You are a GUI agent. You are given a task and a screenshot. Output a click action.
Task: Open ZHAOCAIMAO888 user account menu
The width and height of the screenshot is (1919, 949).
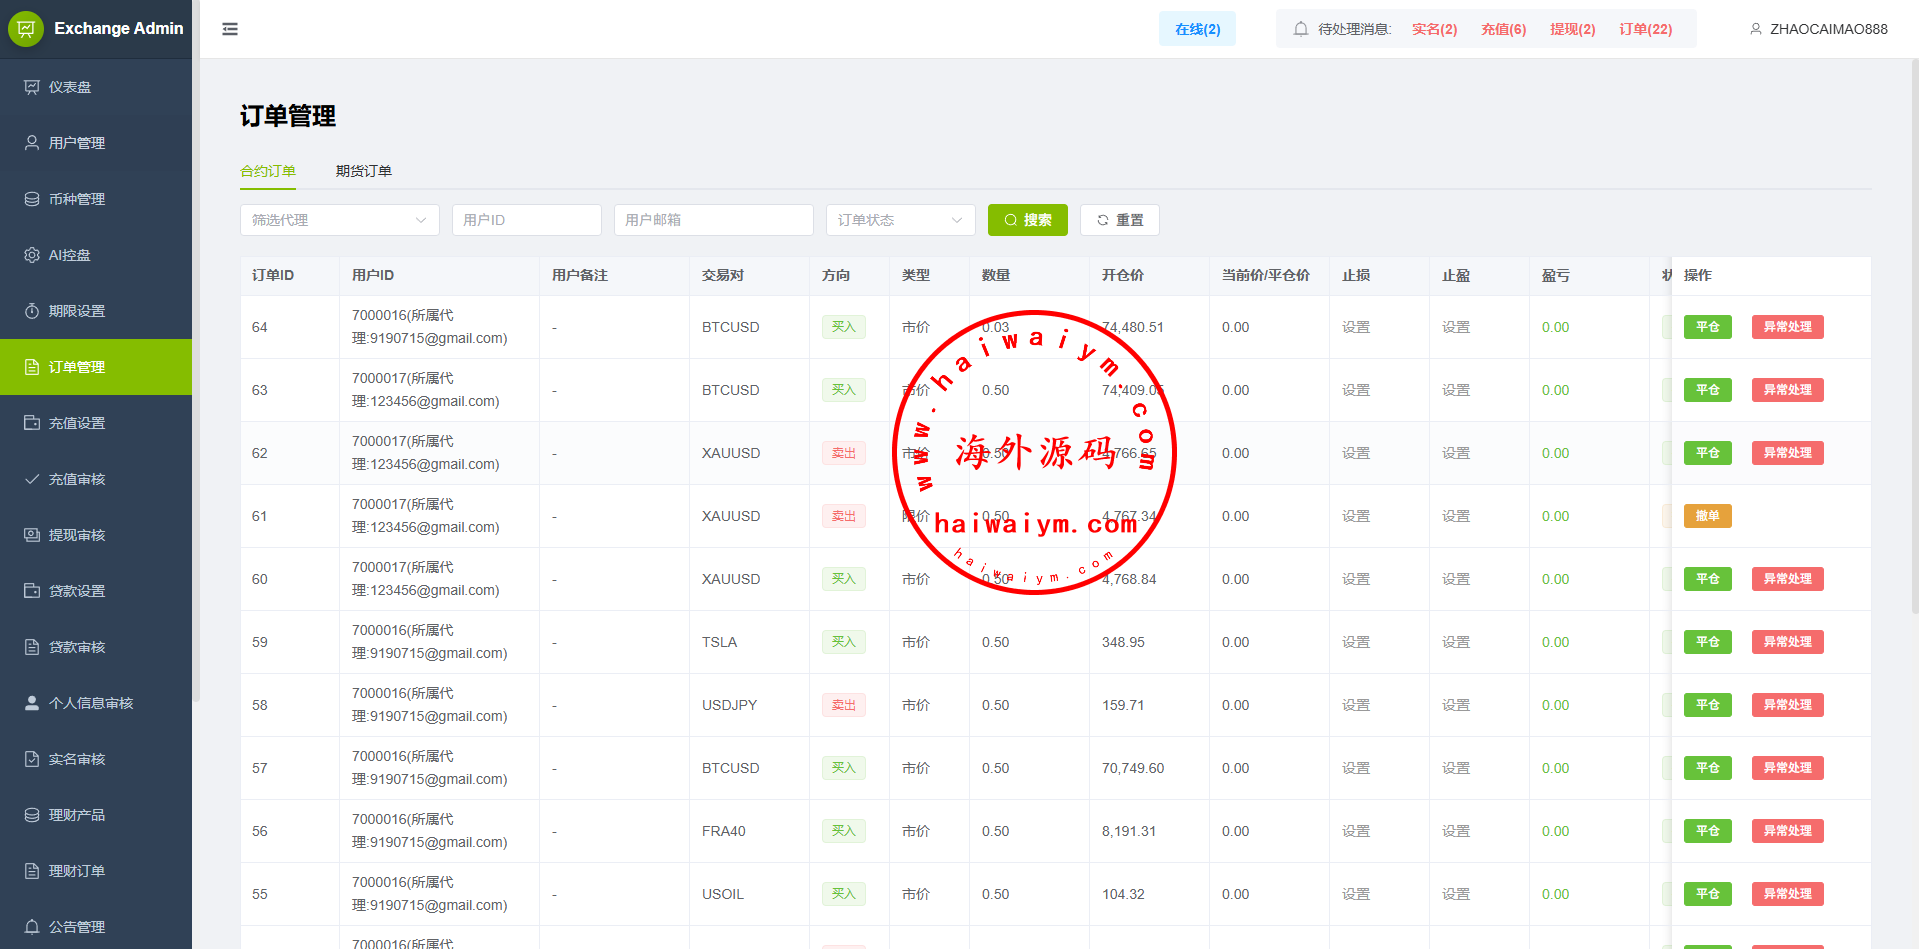click(1818, 29)
